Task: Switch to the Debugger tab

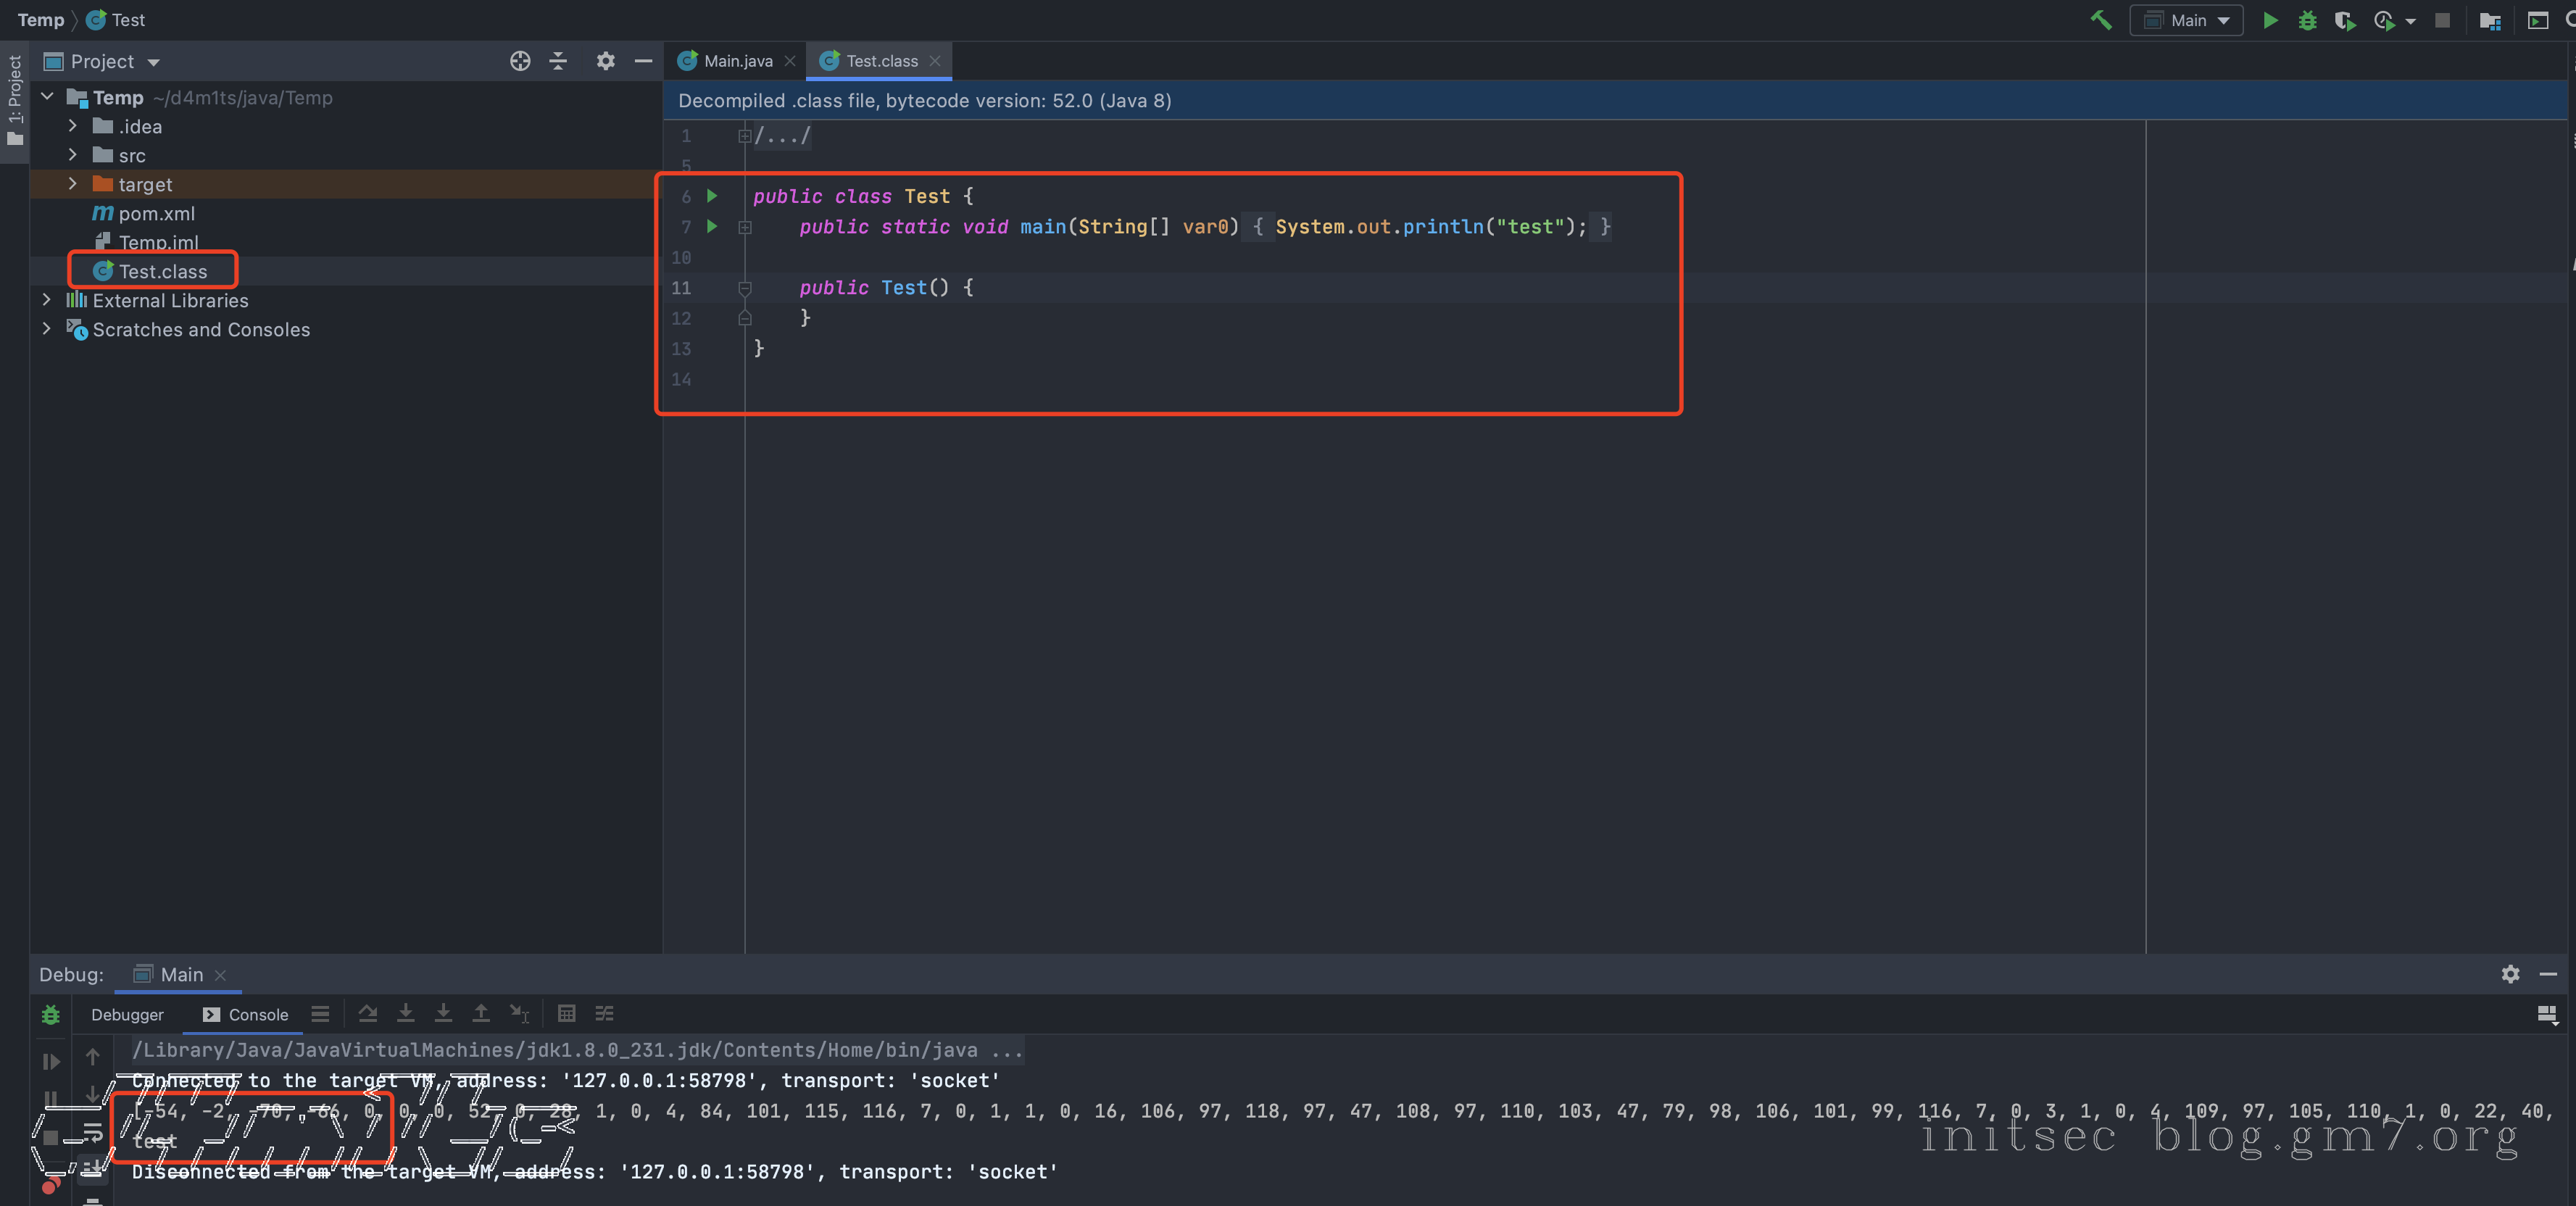Action: [x=127, y=1014]
